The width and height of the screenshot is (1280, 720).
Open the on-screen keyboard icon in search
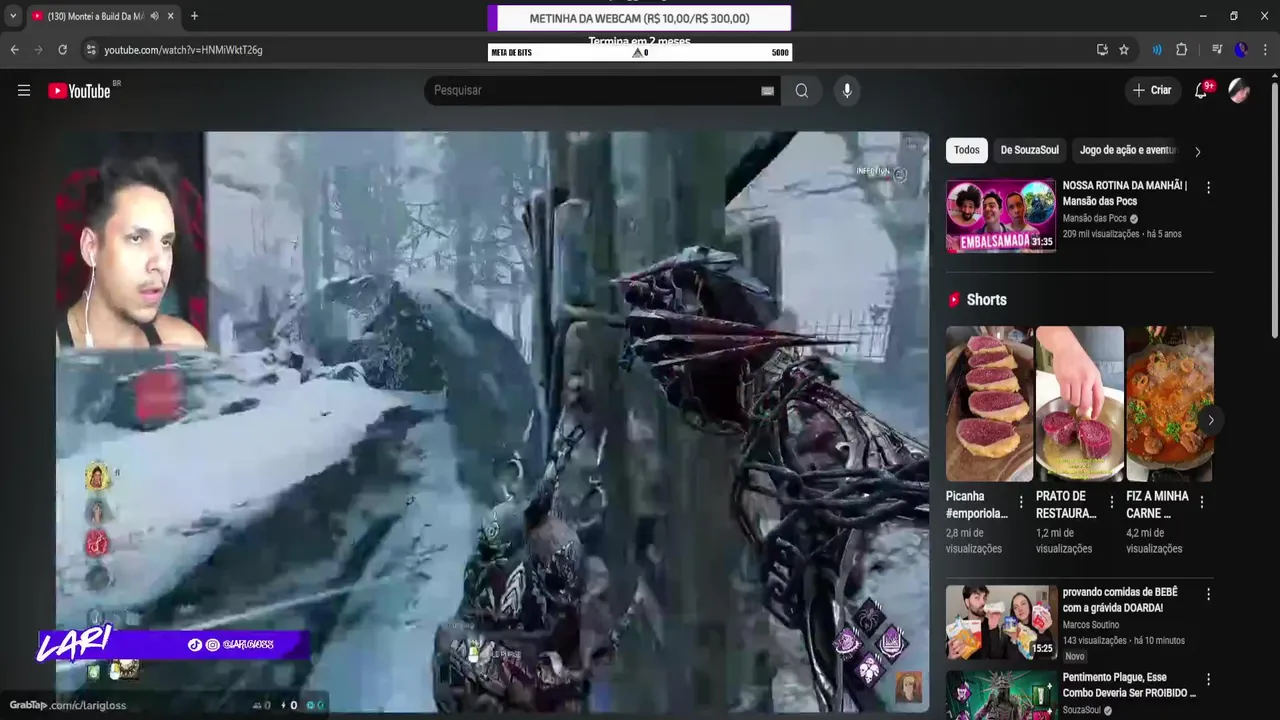(767, 91)
